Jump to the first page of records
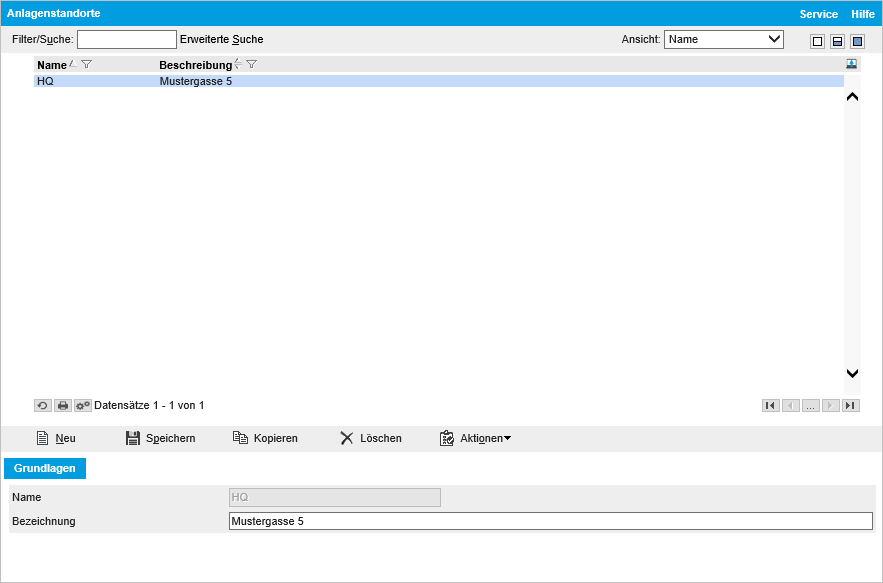Viewport: 883px width, 583px height. (770, 405)
